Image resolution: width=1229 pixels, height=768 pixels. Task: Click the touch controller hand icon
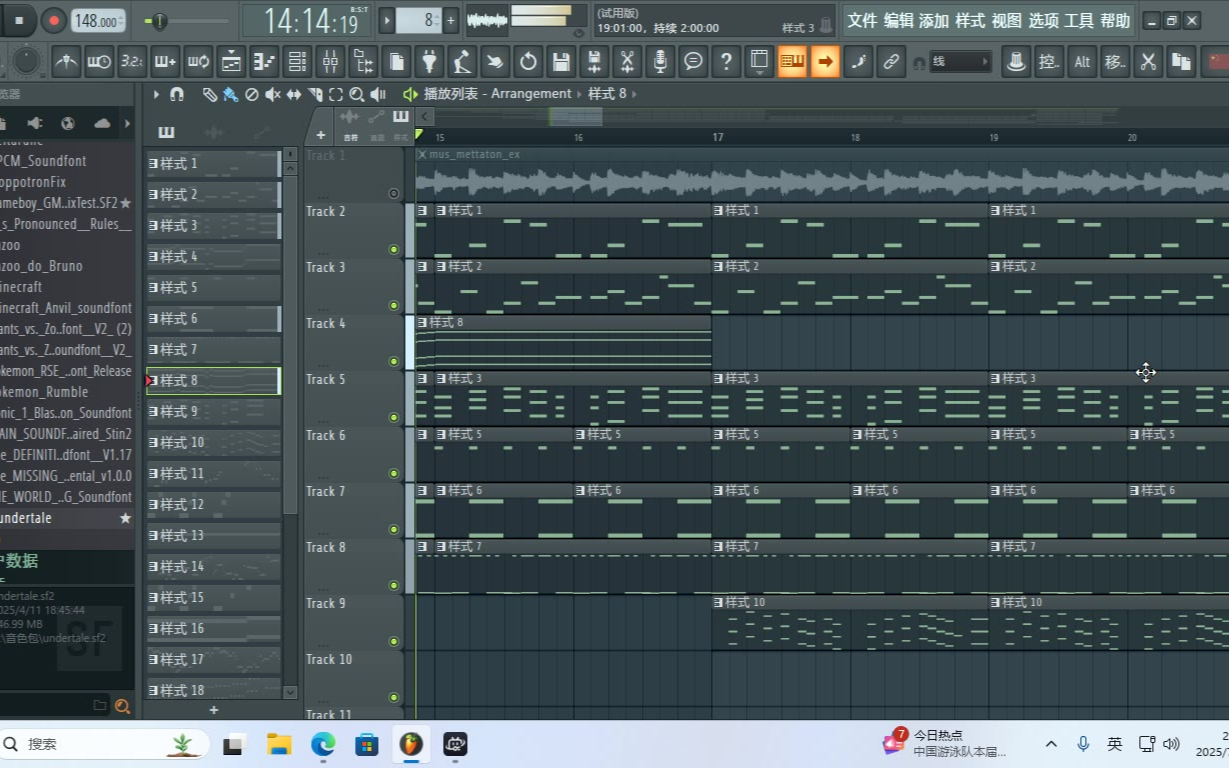click(495, 62)
